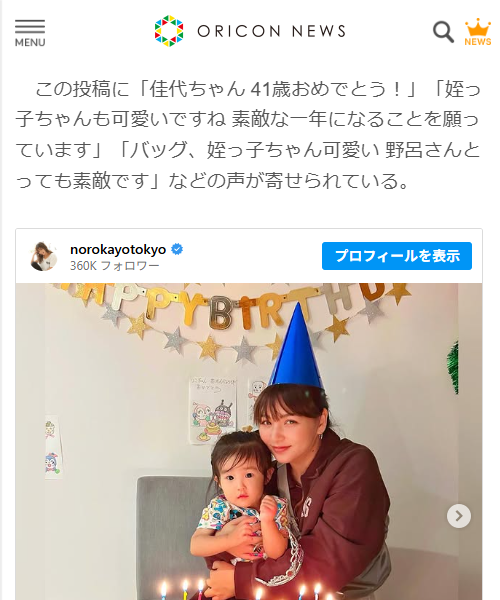Click the プロフィールを表示 button

[x=397, y=256]
